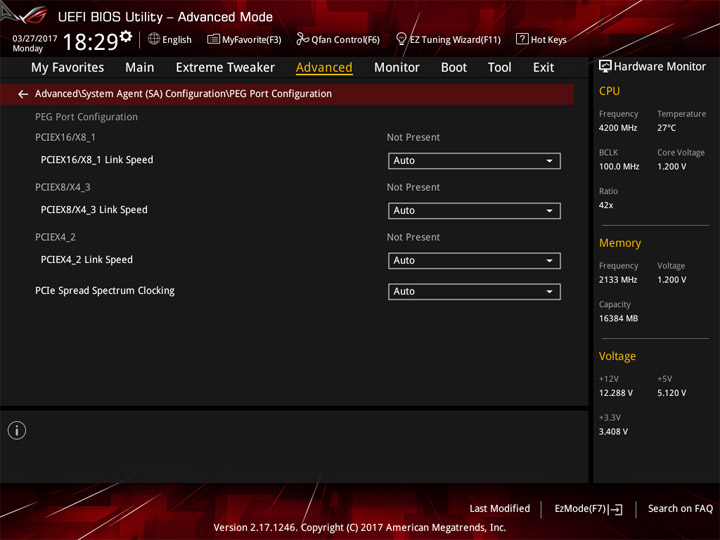Viewport: 720px width, 540px height.
Task: Click Not Present status for PCIEX16/X8_1
Action: (413, 137)
